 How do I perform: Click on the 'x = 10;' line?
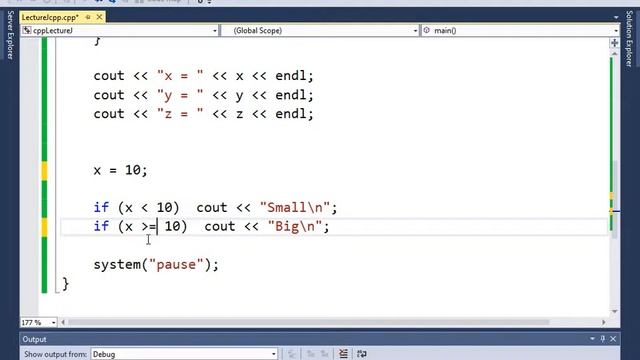click(120, 170)
